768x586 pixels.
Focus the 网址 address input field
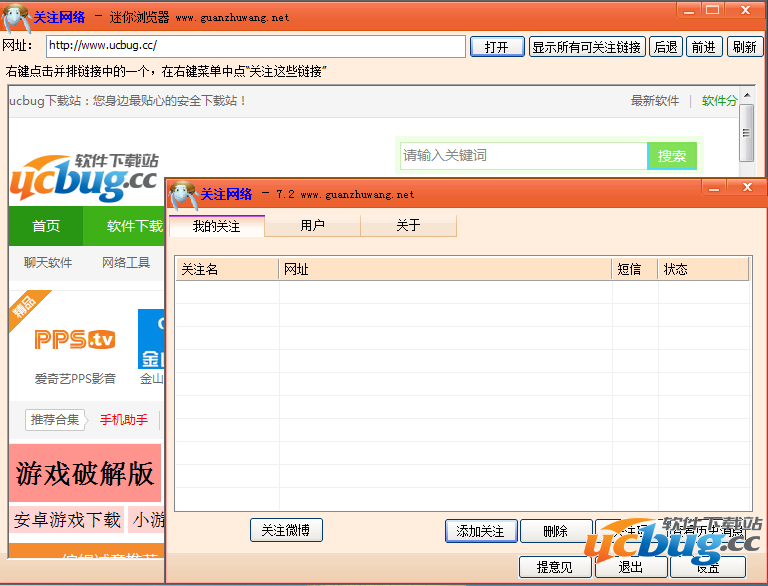256,46
